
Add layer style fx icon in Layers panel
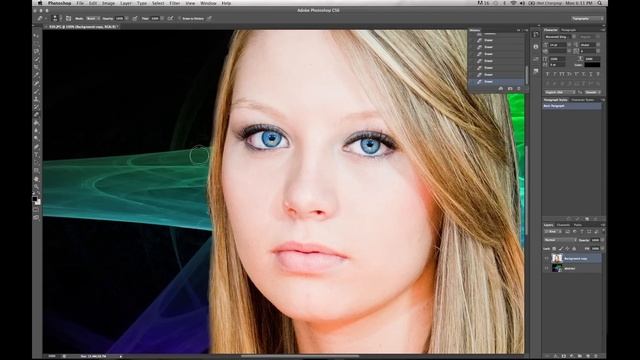click(x=555, y=356)
